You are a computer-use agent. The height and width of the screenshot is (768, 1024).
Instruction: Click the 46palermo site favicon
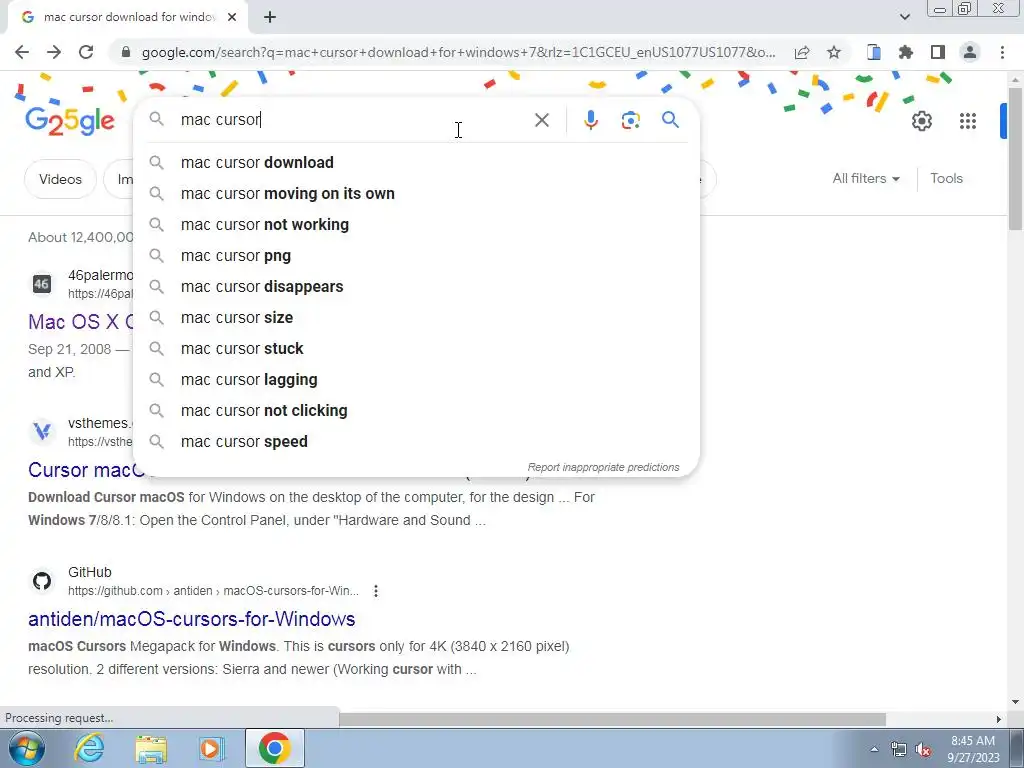tap(42, 283)
